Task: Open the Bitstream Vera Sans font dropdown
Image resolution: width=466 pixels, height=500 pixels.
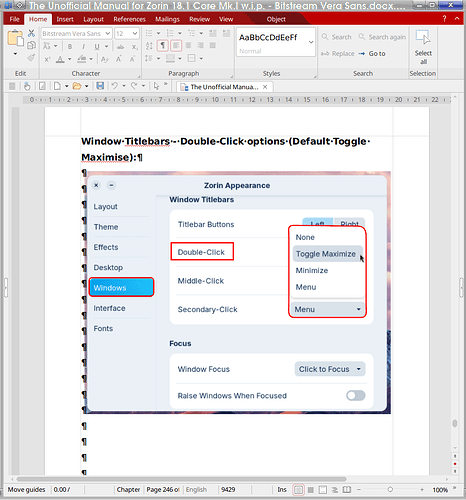Action: tap(76, 34)
